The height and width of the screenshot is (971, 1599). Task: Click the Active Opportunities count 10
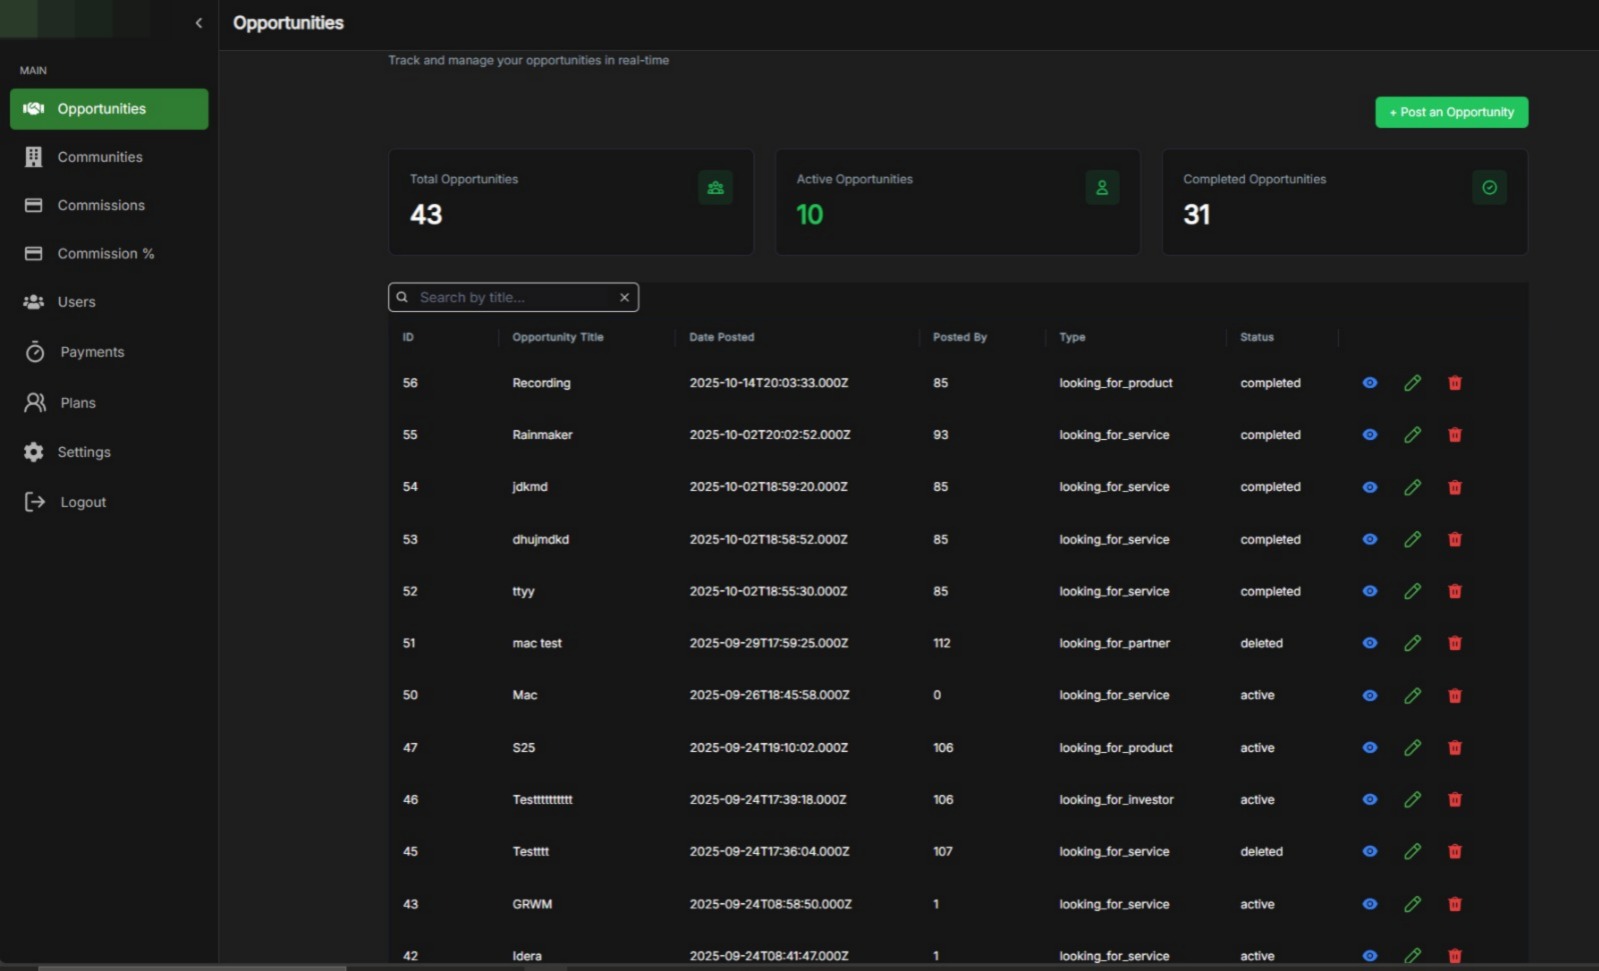[810, 215]
